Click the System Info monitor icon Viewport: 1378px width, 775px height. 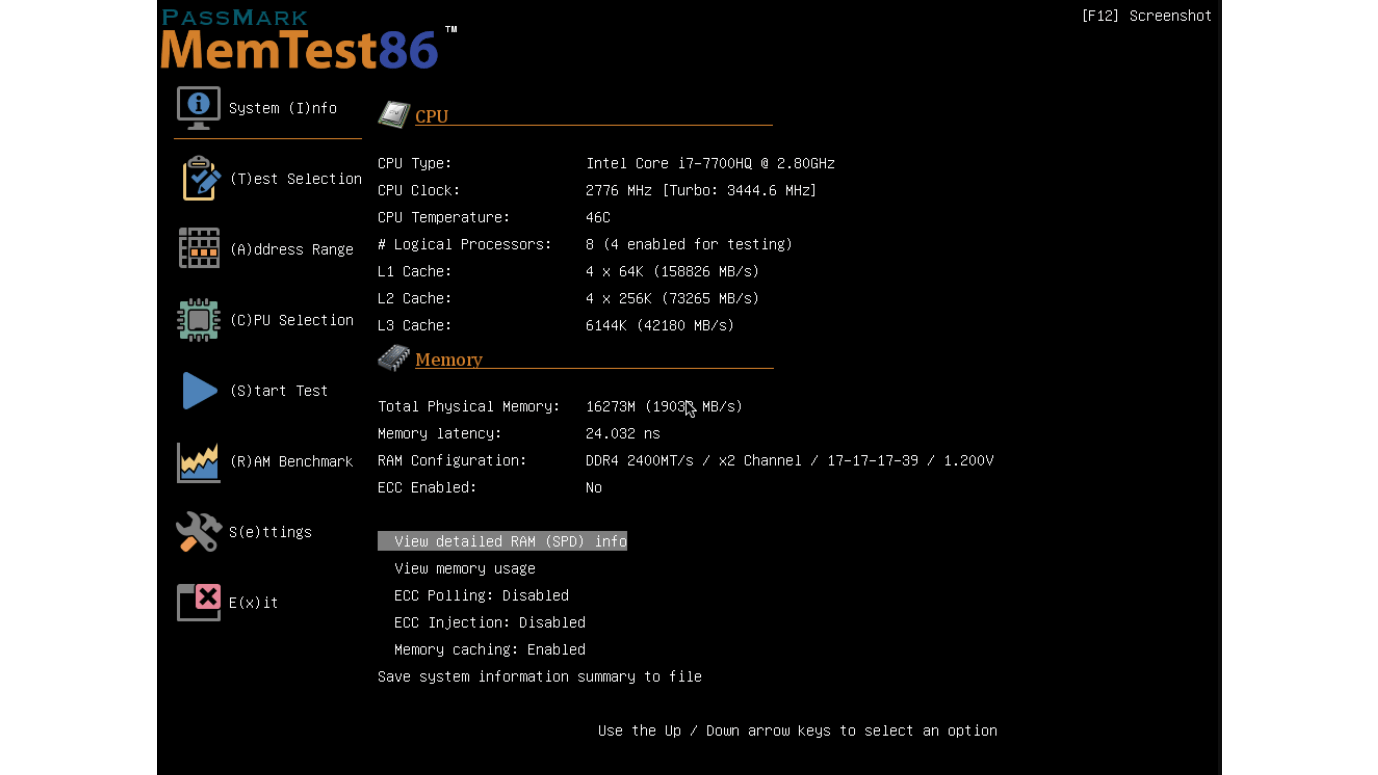pyautogui.click(x=198, y=107)
